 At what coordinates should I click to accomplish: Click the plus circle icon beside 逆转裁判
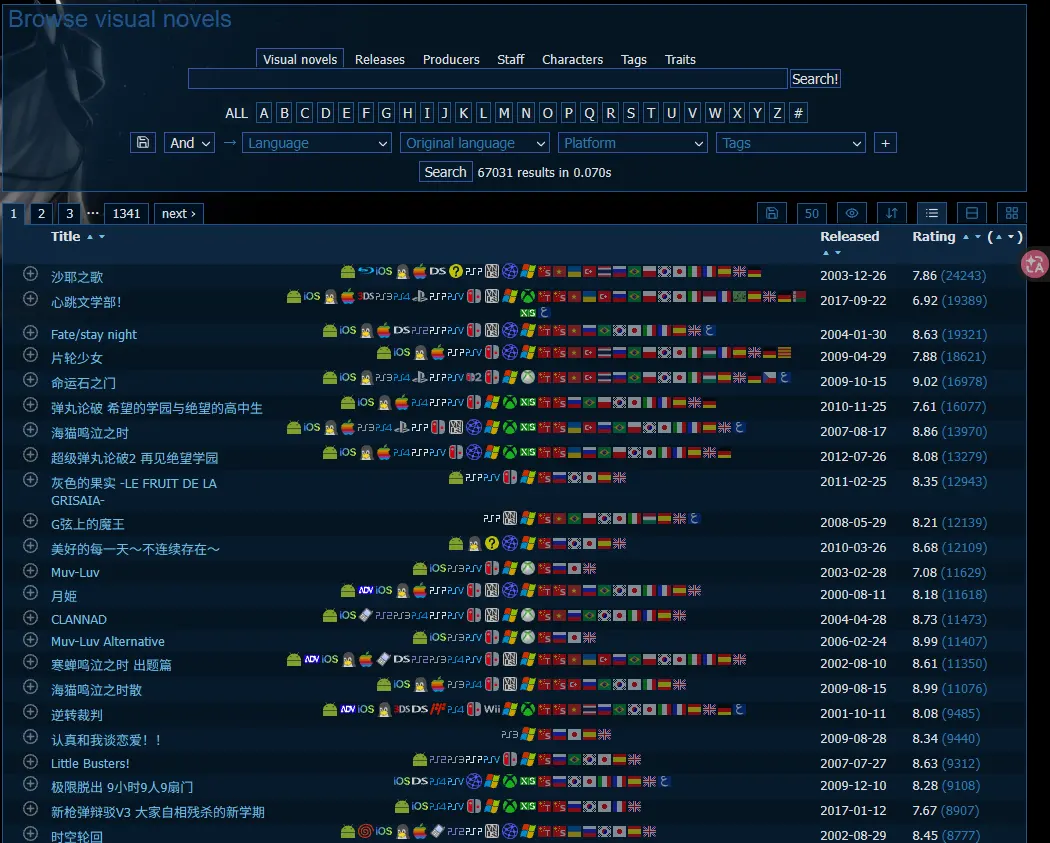point(30,712)
